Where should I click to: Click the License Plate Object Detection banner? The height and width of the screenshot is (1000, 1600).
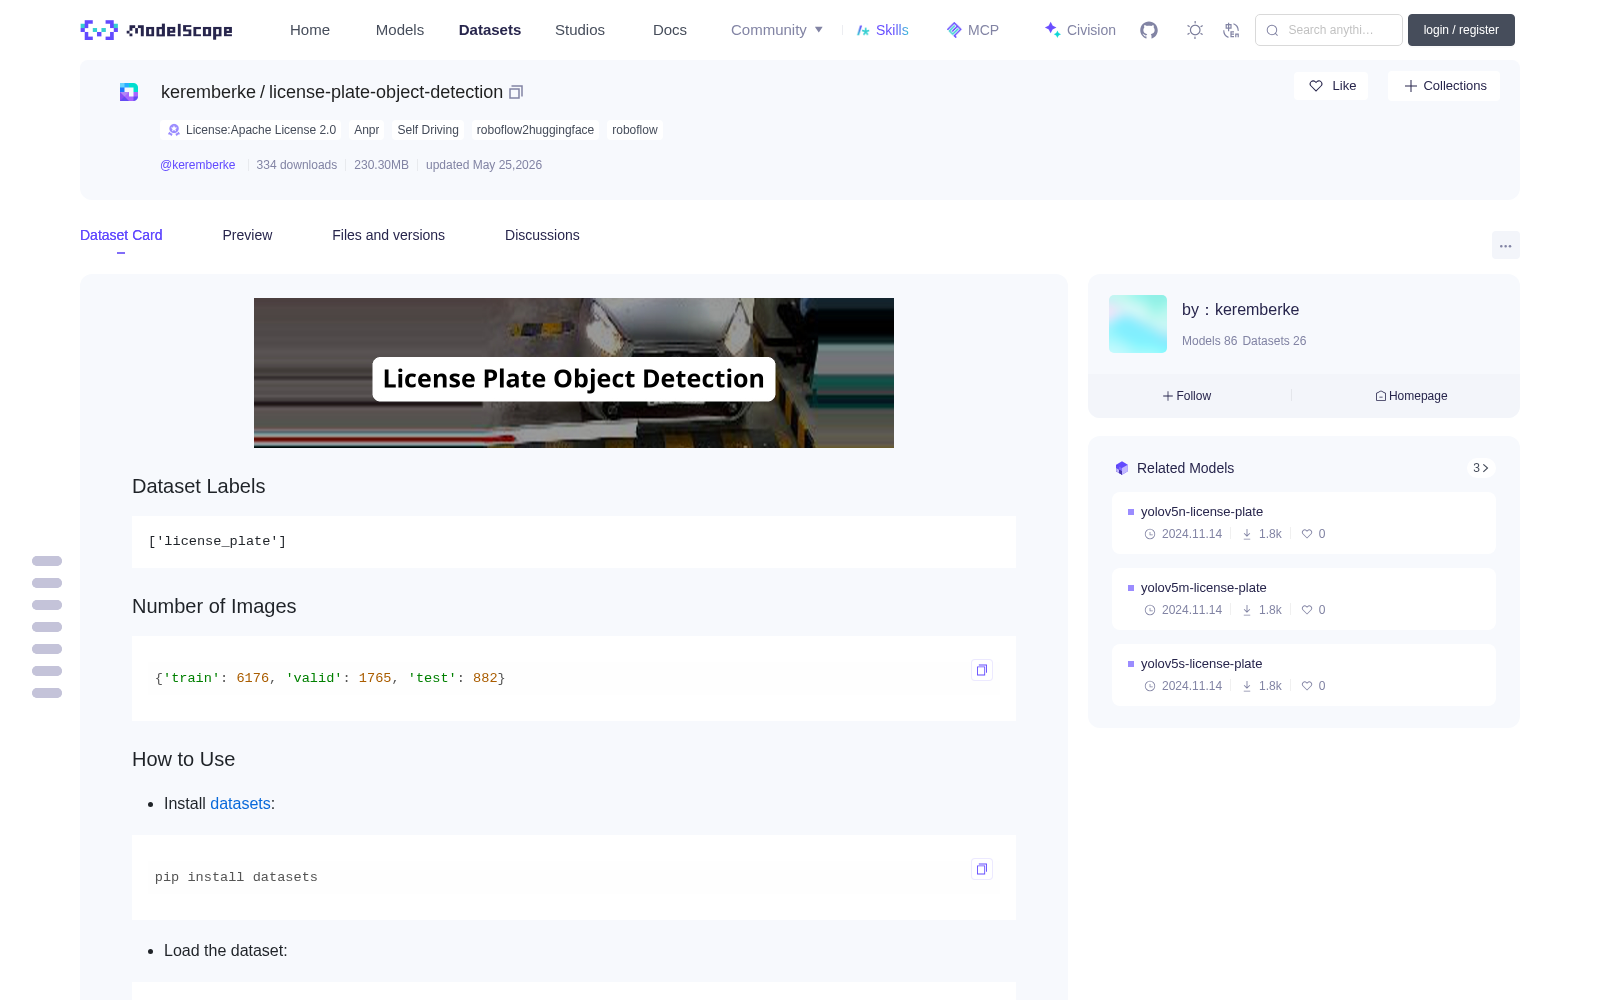pyautogui.click(x=574, y=373)
